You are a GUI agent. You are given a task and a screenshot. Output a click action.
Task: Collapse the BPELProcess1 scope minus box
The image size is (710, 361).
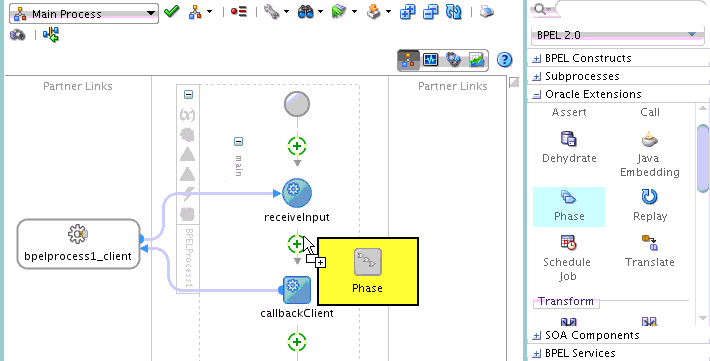(x=188, y=94)
